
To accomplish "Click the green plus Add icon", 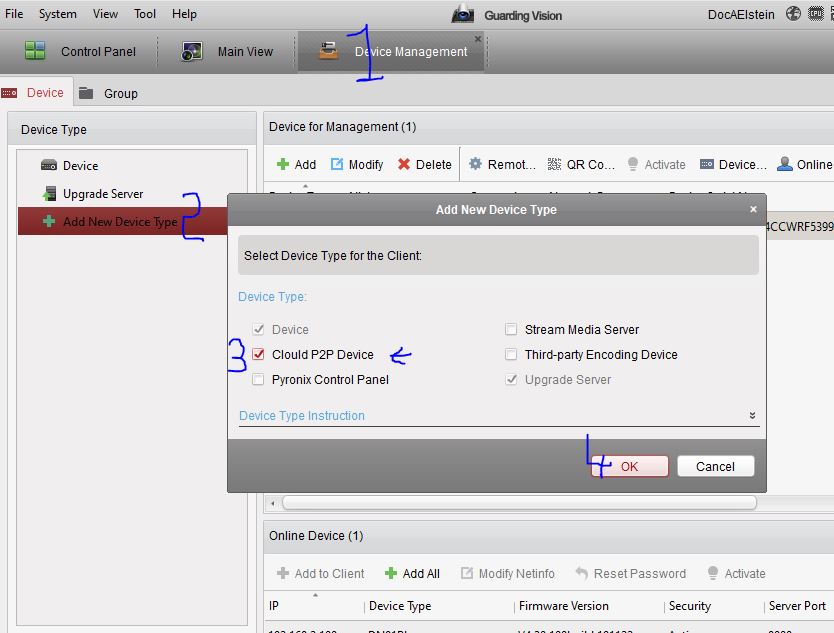I will (x=283, y=164).
